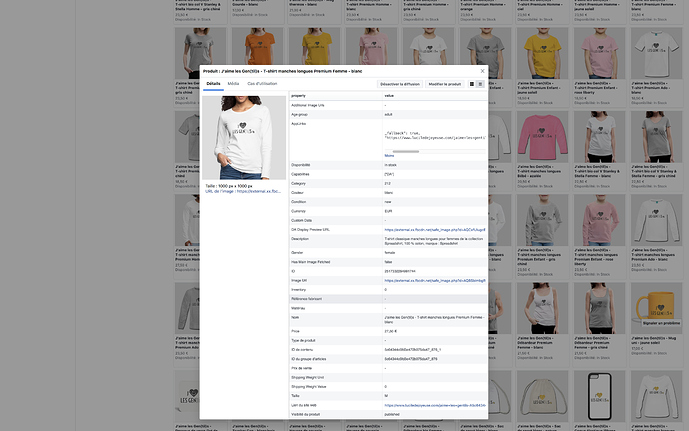689x431 pixels.
Task: Open the Média tab
Action: click(x=233, y=85)
